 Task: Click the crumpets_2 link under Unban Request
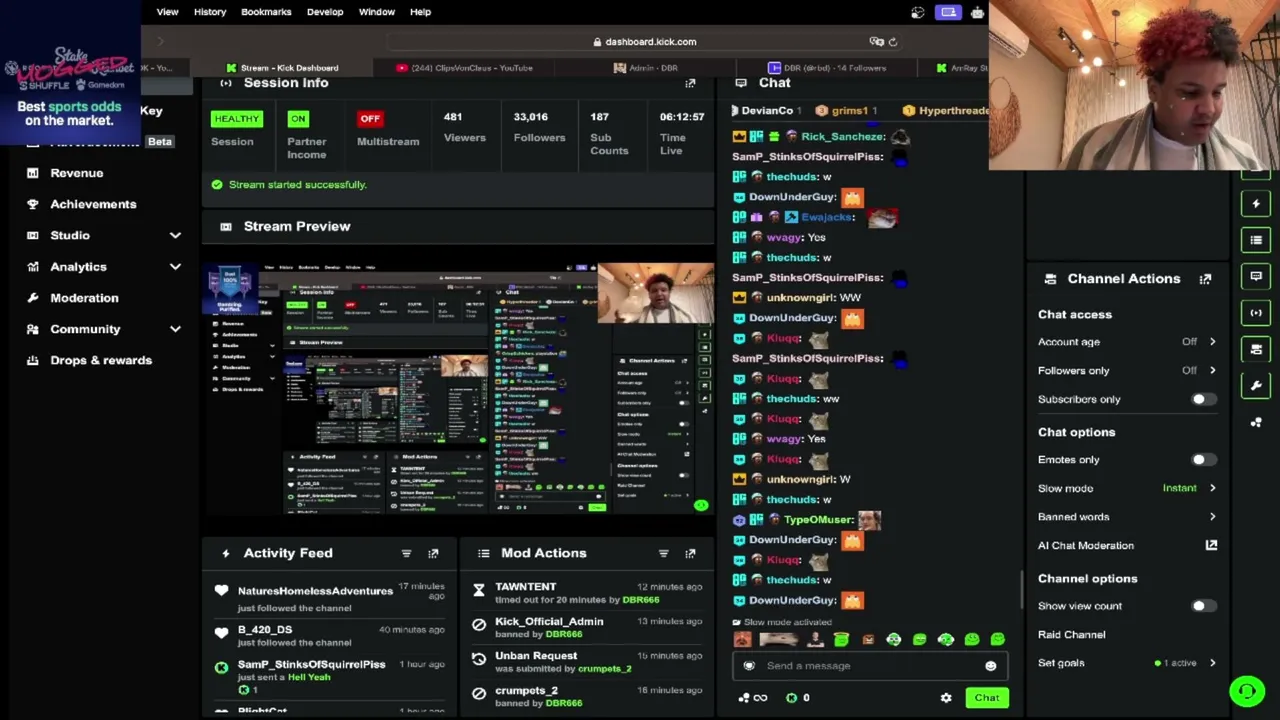pyautogui.click(x=604, y=669)
